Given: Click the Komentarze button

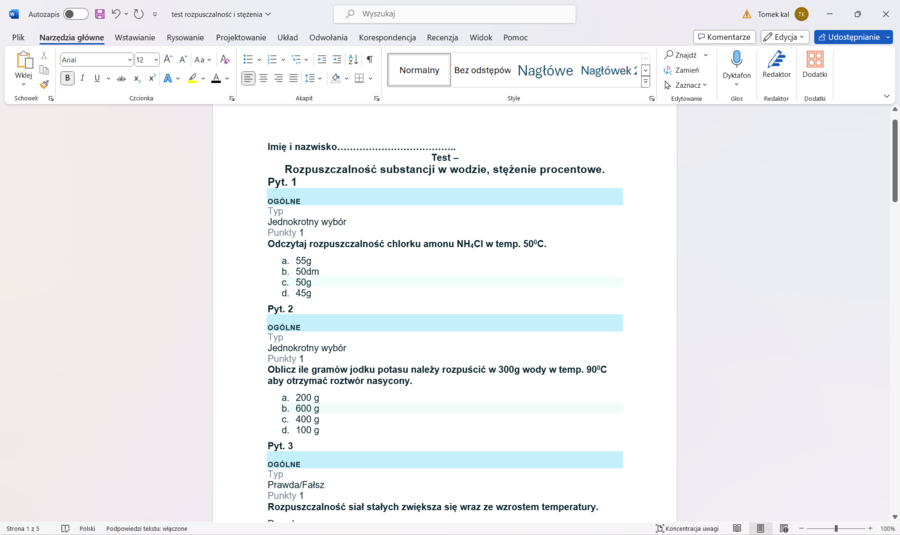Looking at the screenshot, I should coord(724,37).
